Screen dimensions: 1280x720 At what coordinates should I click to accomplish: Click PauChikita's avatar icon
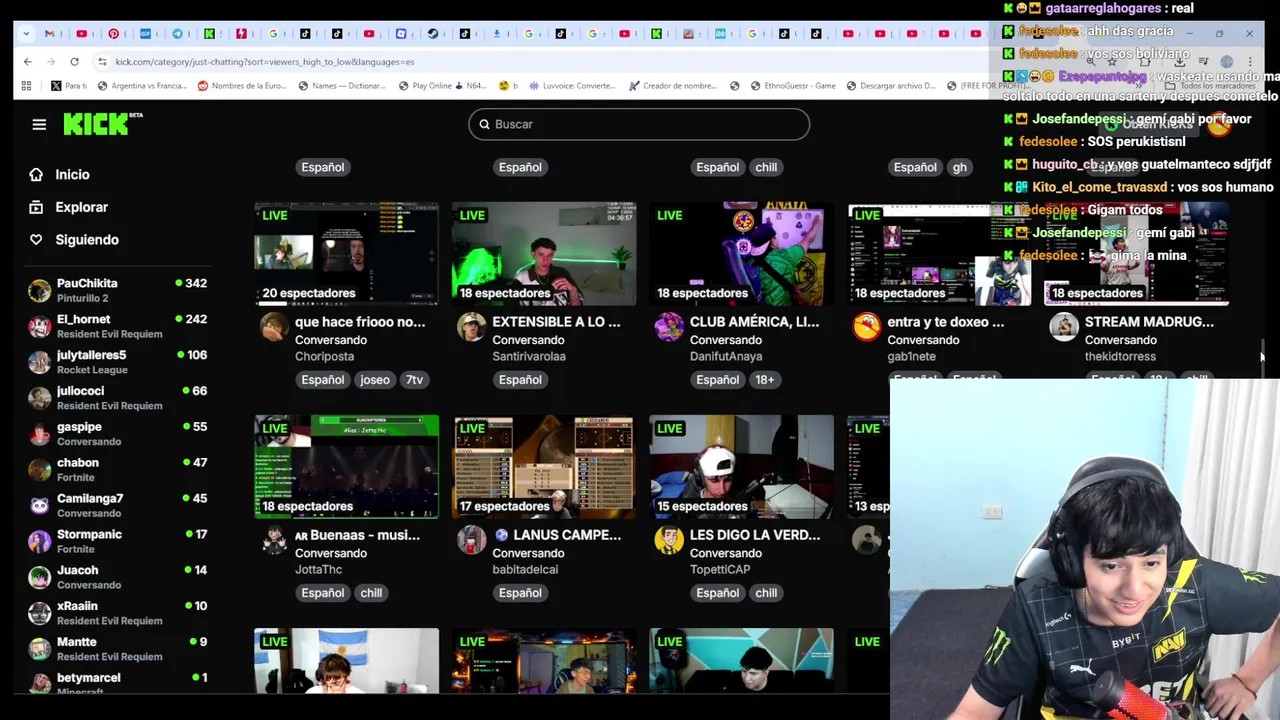(x=39, y=291)
